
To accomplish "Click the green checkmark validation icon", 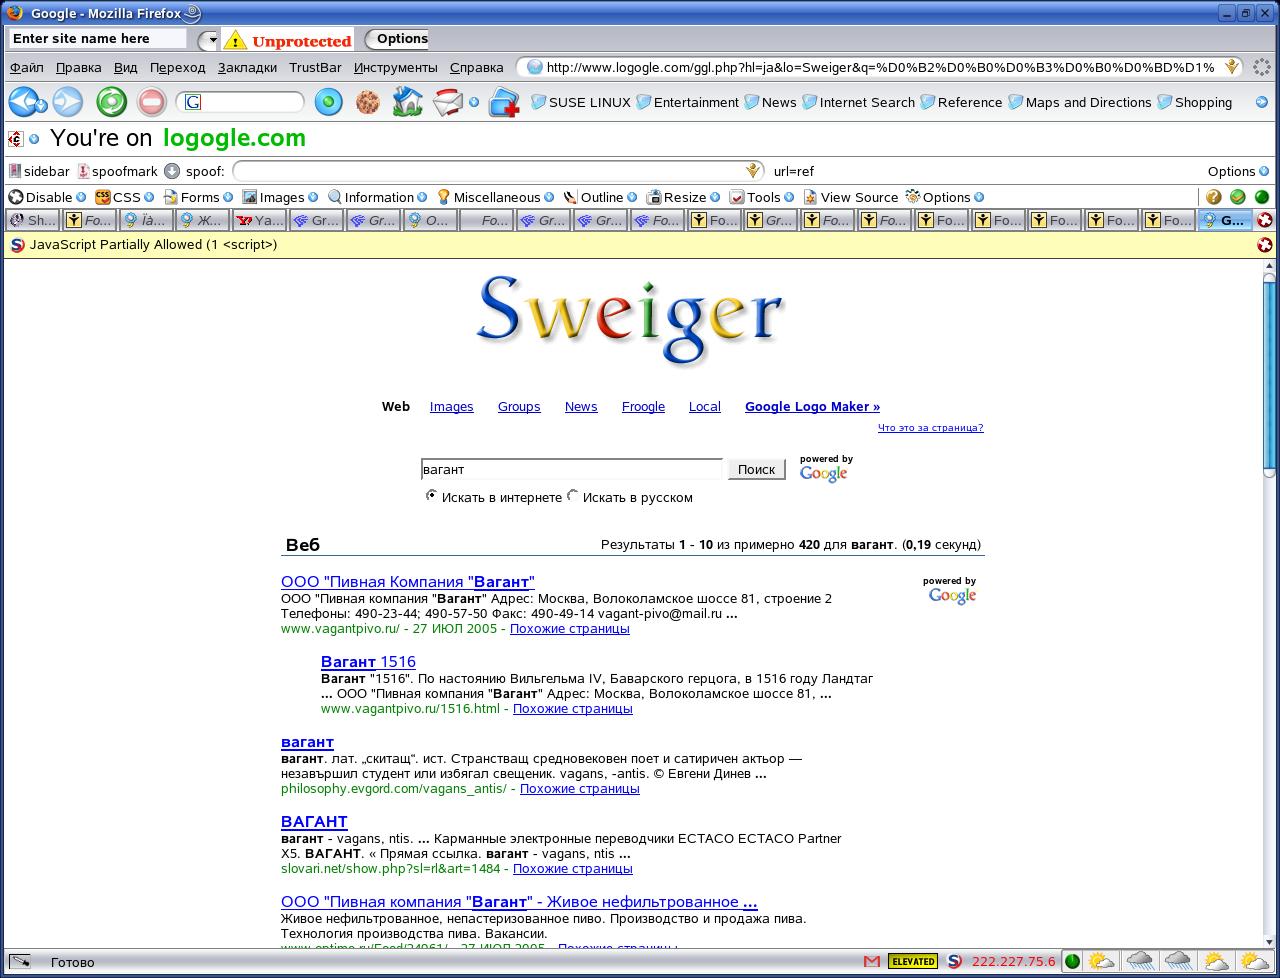I will coord(1238,197).
